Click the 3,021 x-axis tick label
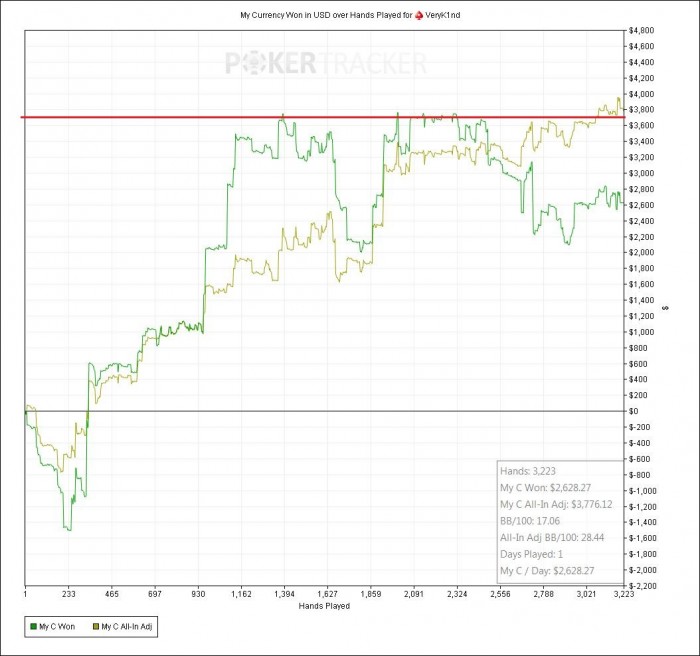 pyautogui.click(x=587, y=594)
